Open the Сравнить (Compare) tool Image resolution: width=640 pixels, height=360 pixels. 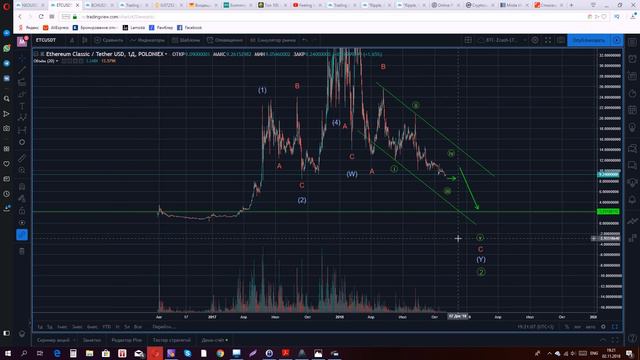click(x=109, y=40)
